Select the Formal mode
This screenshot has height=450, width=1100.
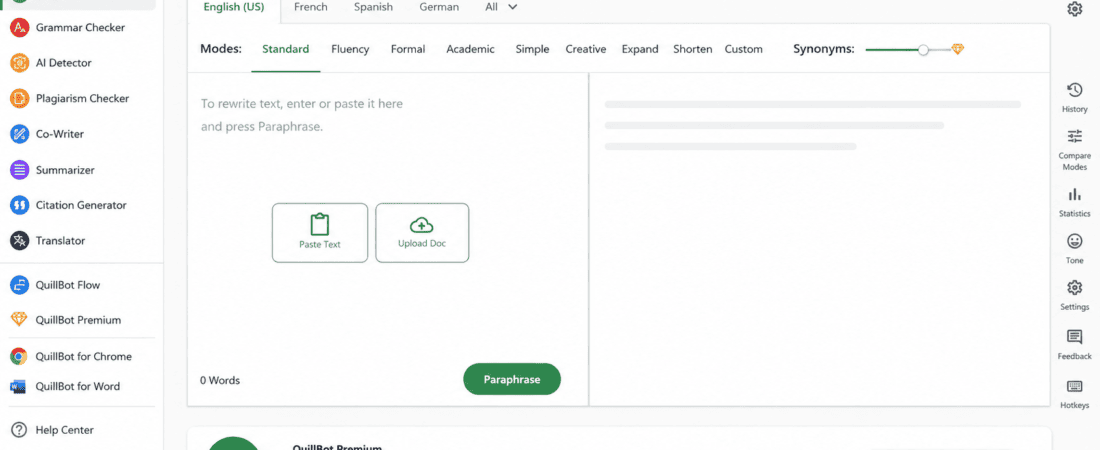point(408,49)
